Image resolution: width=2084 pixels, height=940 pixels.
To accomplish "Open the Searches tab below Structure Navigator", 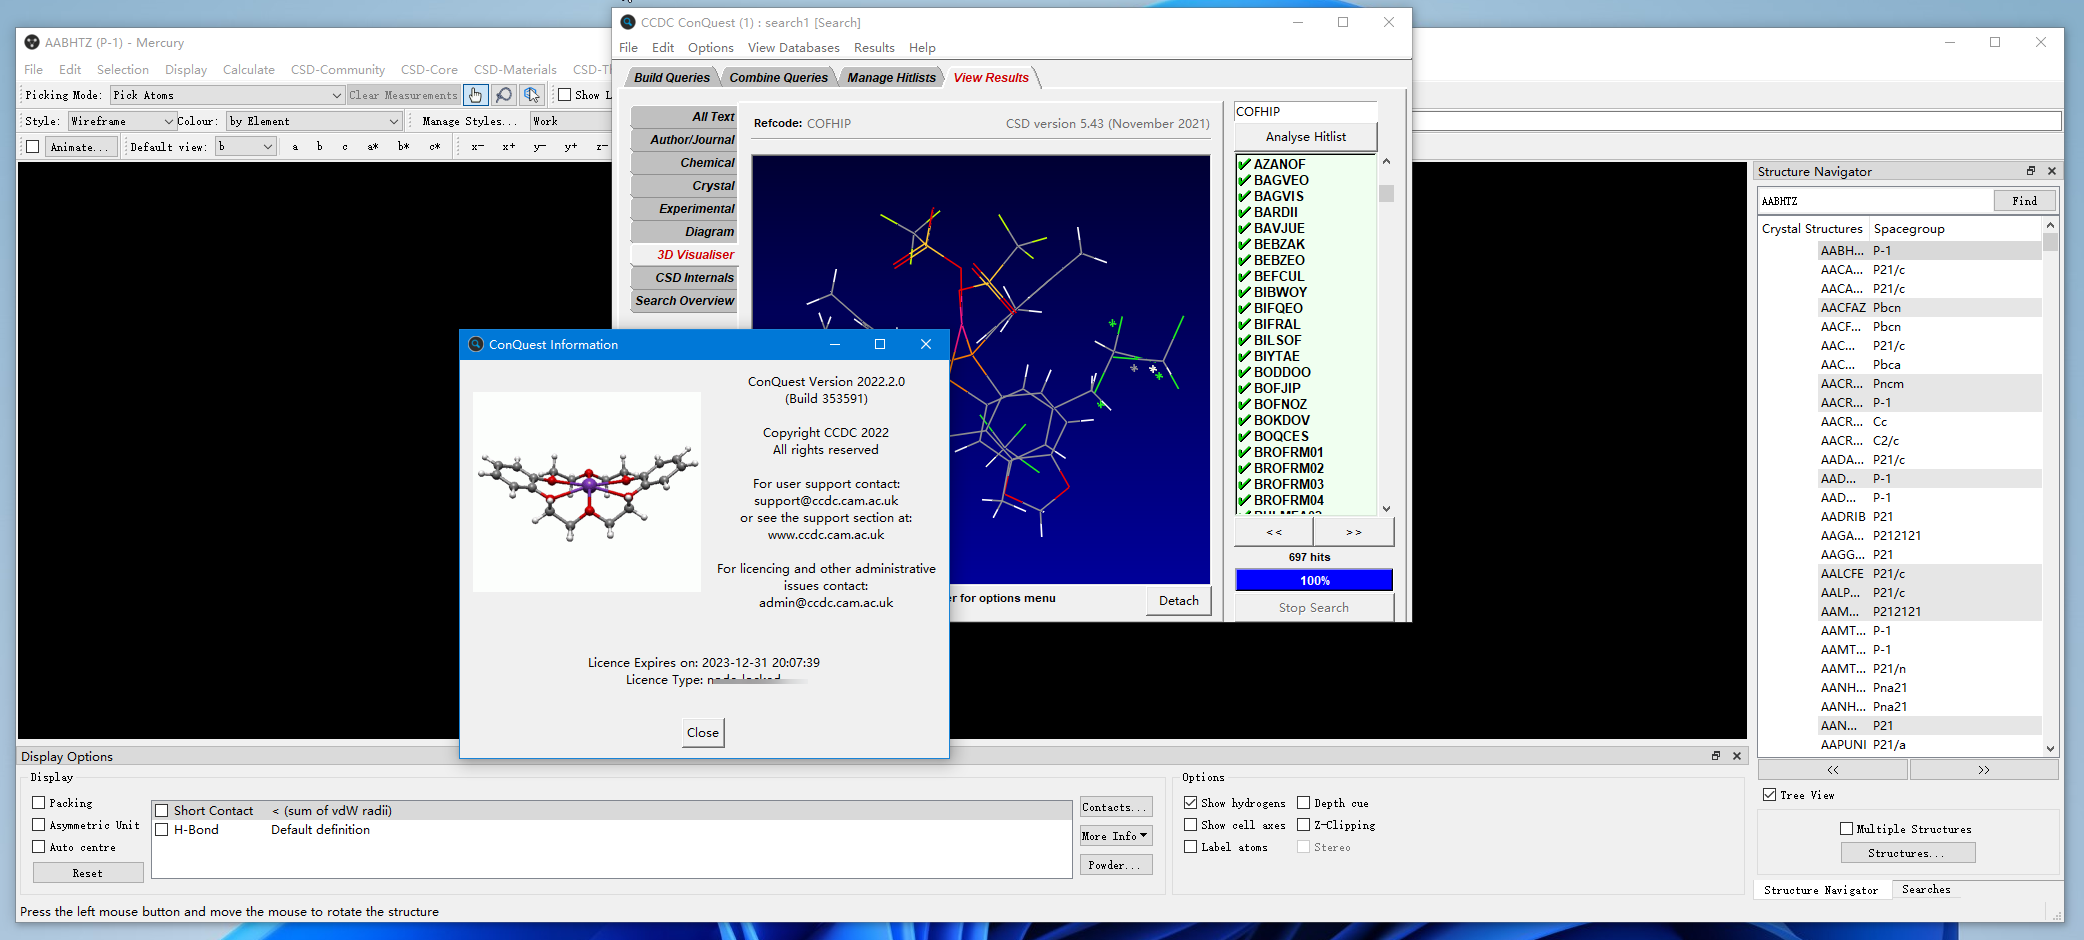I will click(x=1926, y=890).
